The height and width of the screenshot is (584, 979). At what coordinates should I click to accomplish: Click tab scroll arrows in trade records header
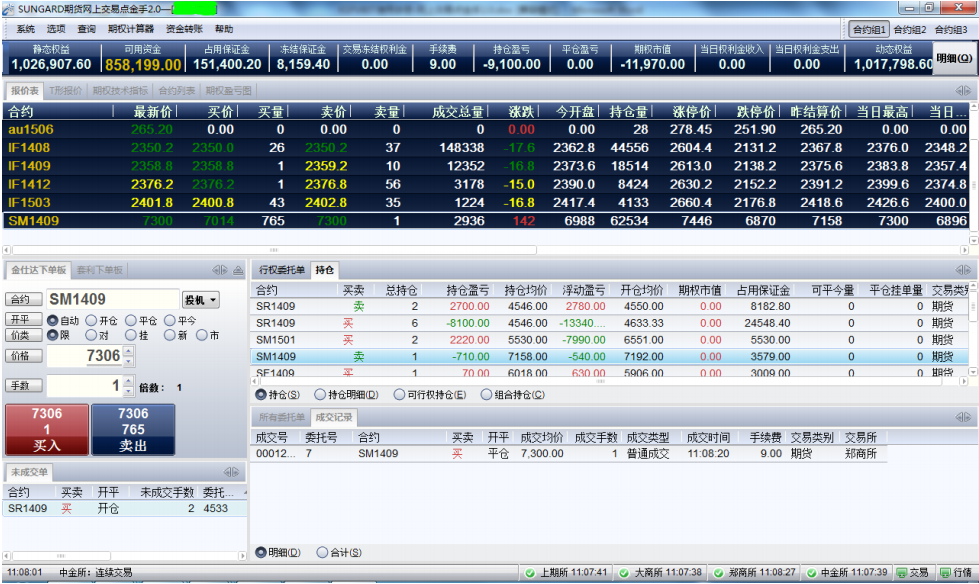point(963,417)
